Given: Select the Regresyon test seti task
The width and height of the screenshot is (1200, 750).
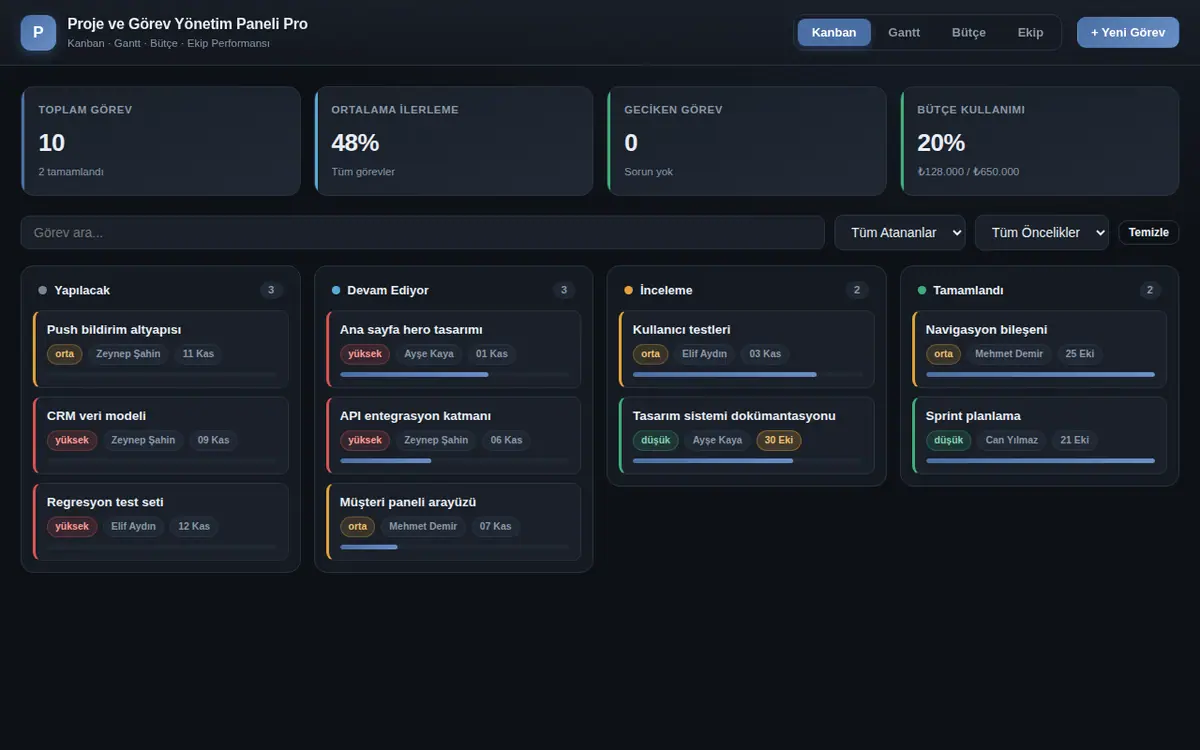Looking at the screenshot, I should 161,522.
